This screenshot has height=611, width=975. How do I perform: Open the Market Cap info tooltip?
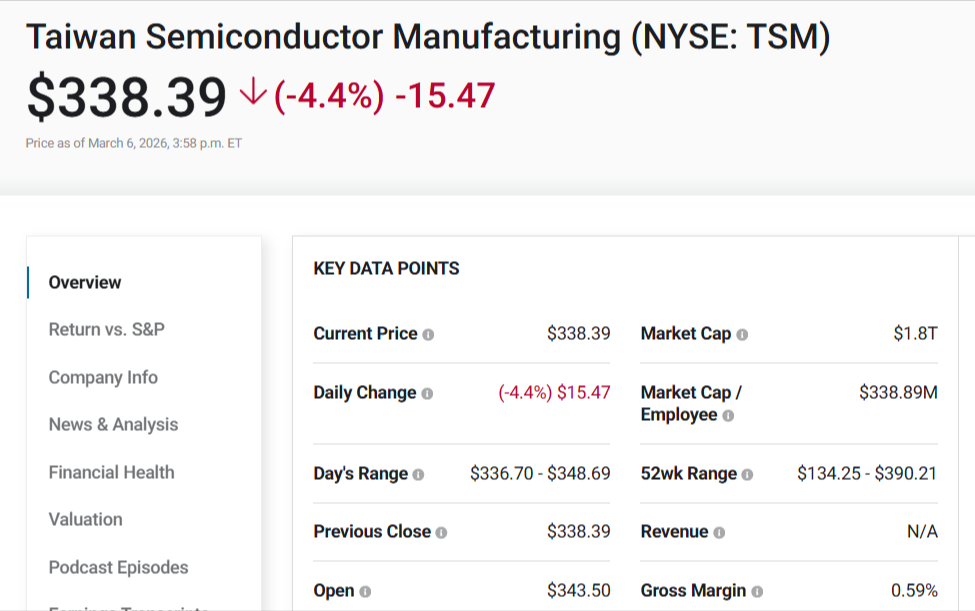point(742,334)
